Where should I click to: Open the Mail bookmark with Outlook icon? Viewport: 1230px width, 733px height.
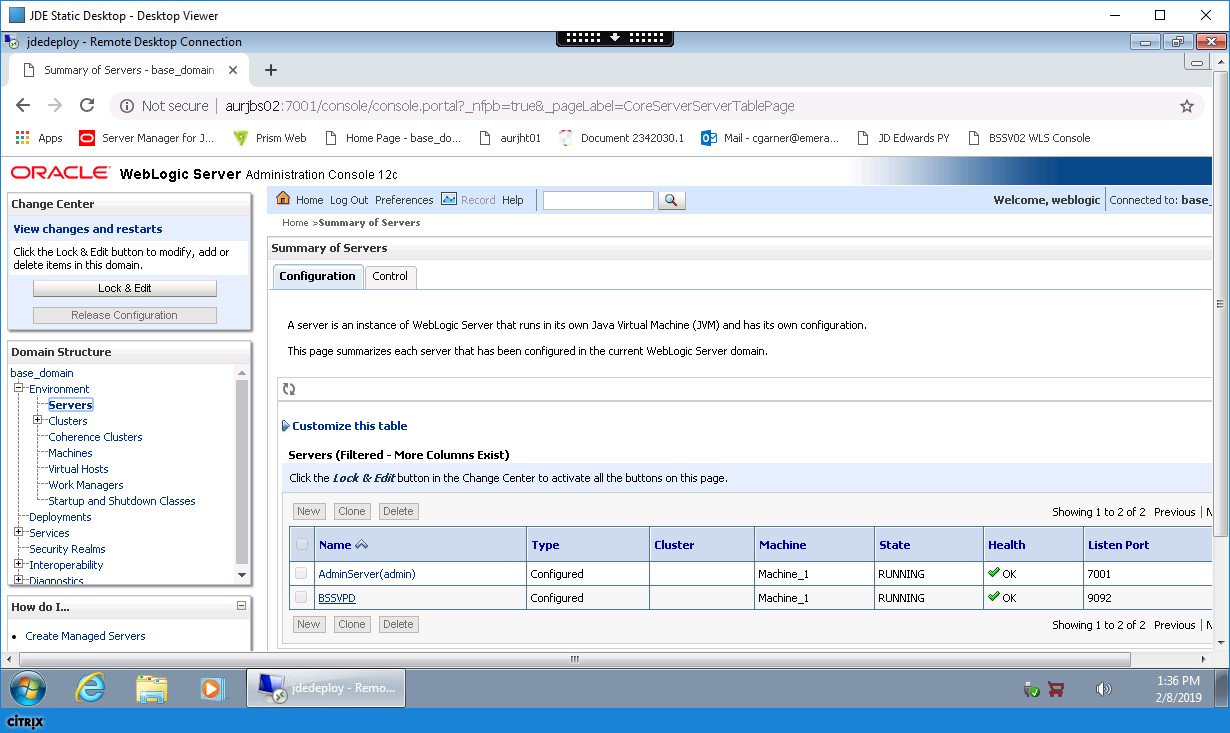(x=769, y=138)
